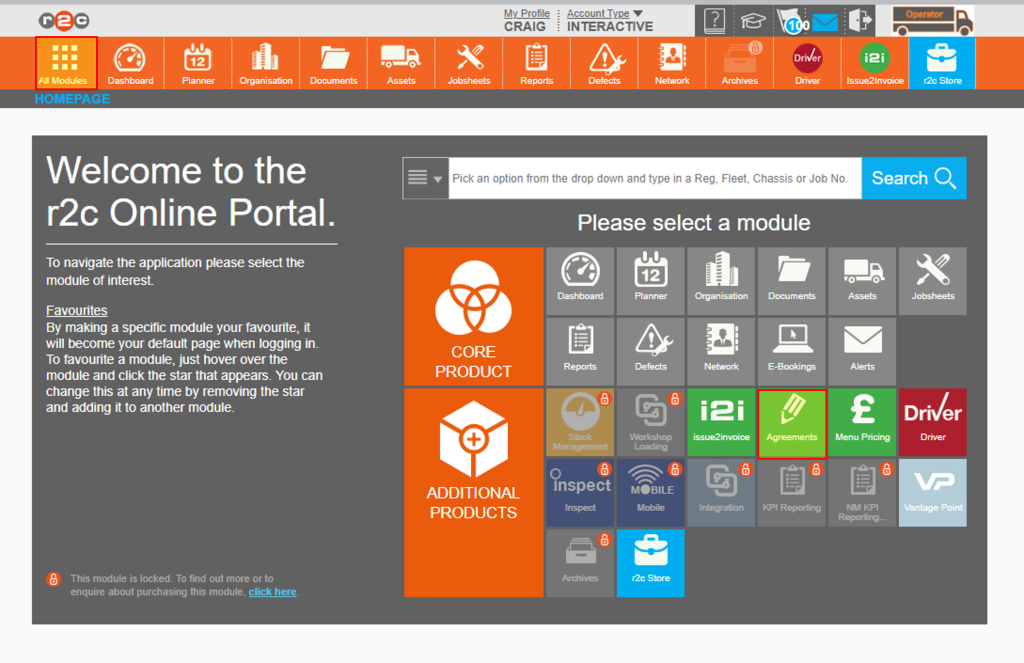1024x663 pixels.
Task: Open the Agreements module tile
Action: pos(792,423)
